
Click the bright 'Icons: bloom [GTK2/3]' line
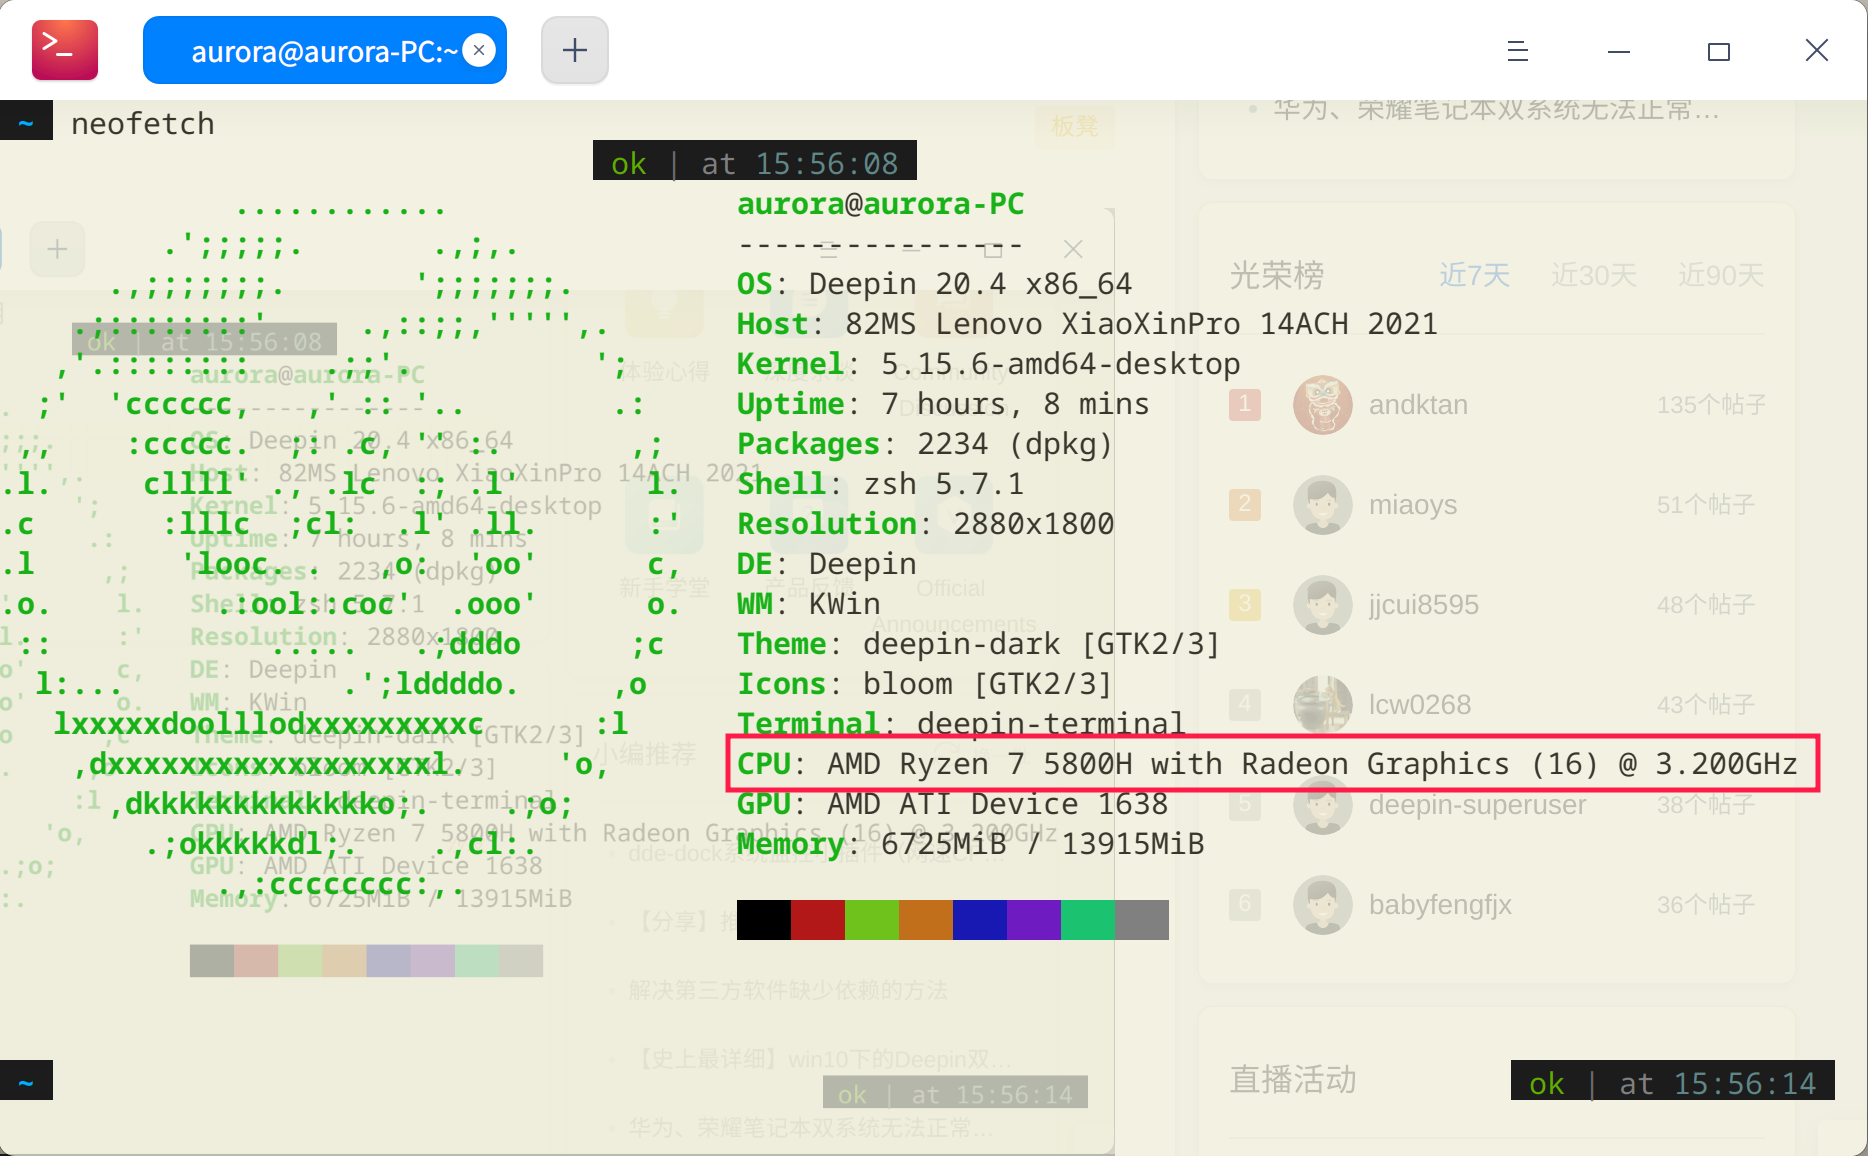(x=925, y=684)
